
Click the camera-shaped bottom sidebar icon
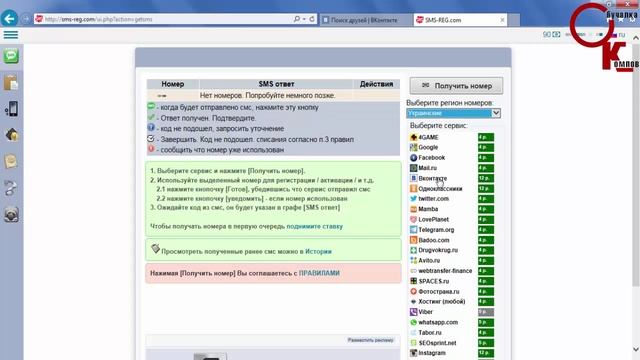pyautogui.click(x=11, y=214)
